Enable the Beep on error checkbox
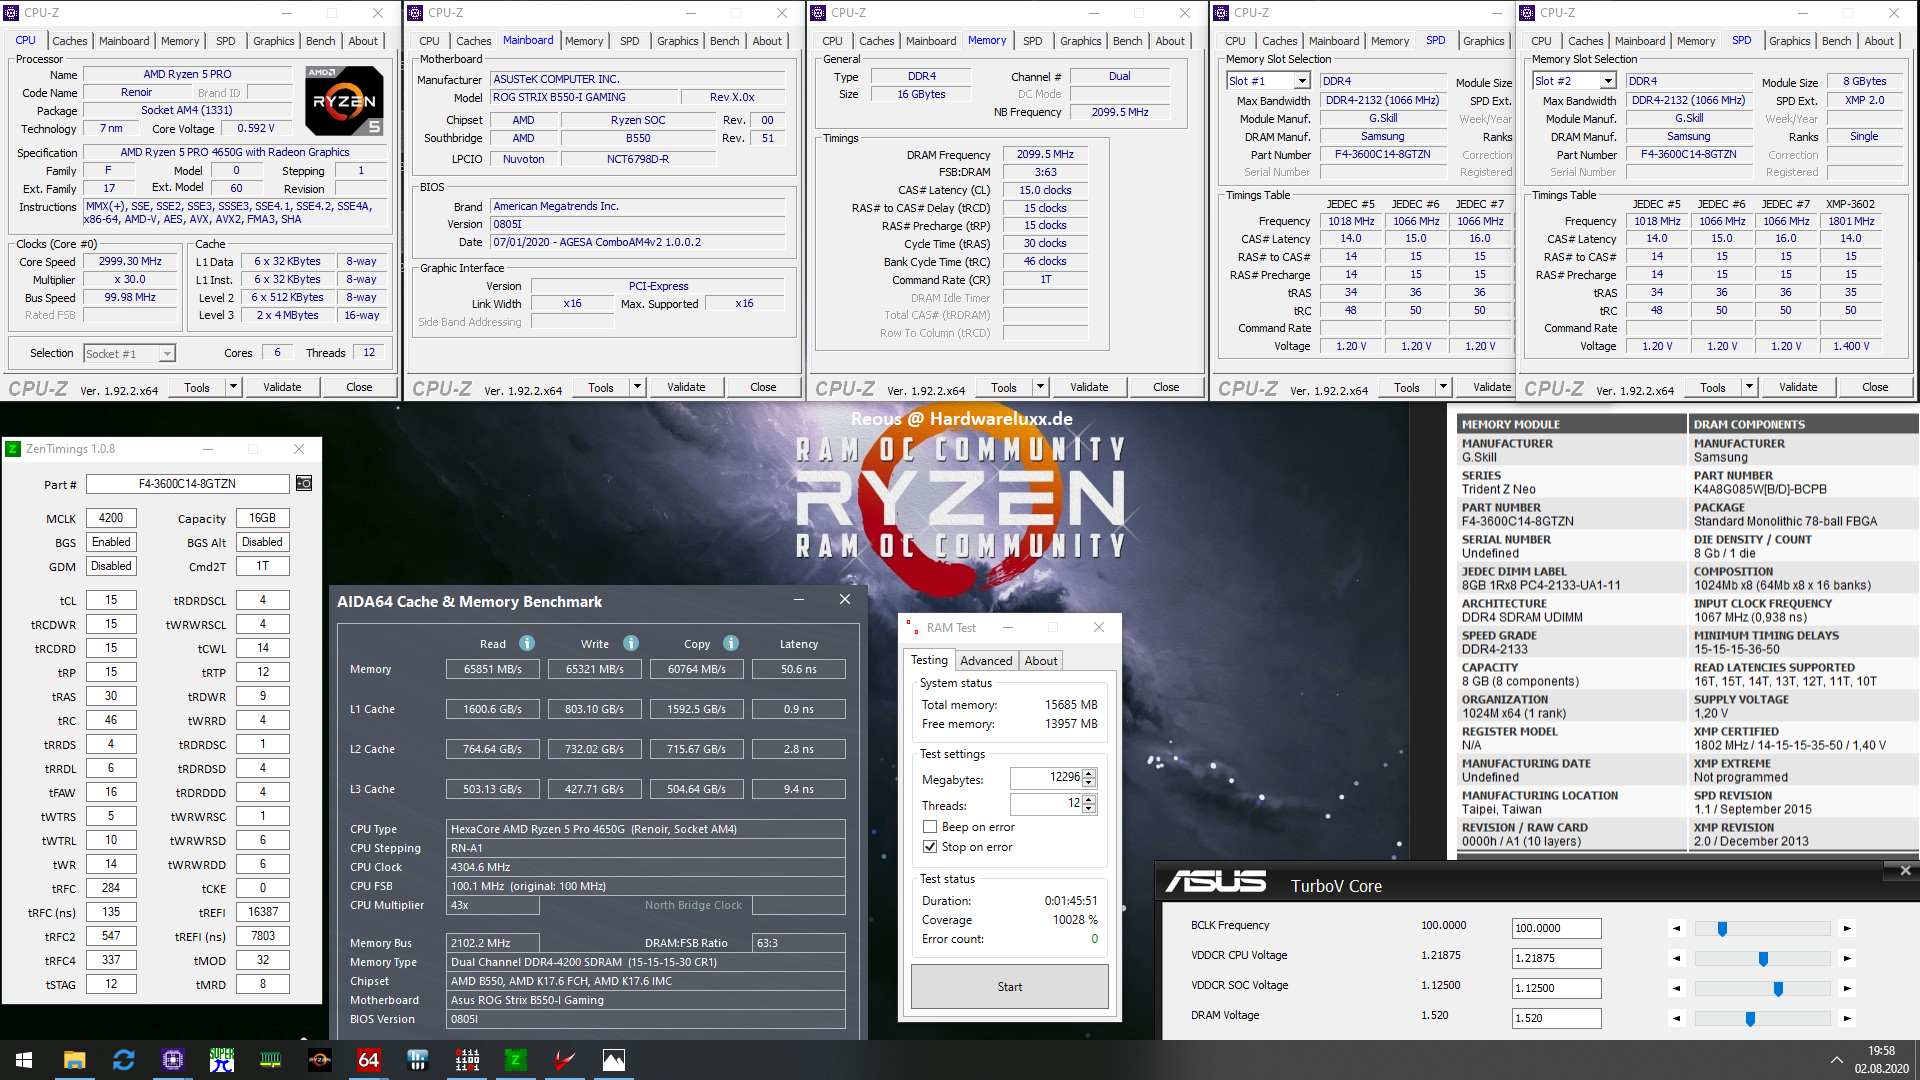Screen dimensions: 1920x1080 tap(930, 827)
